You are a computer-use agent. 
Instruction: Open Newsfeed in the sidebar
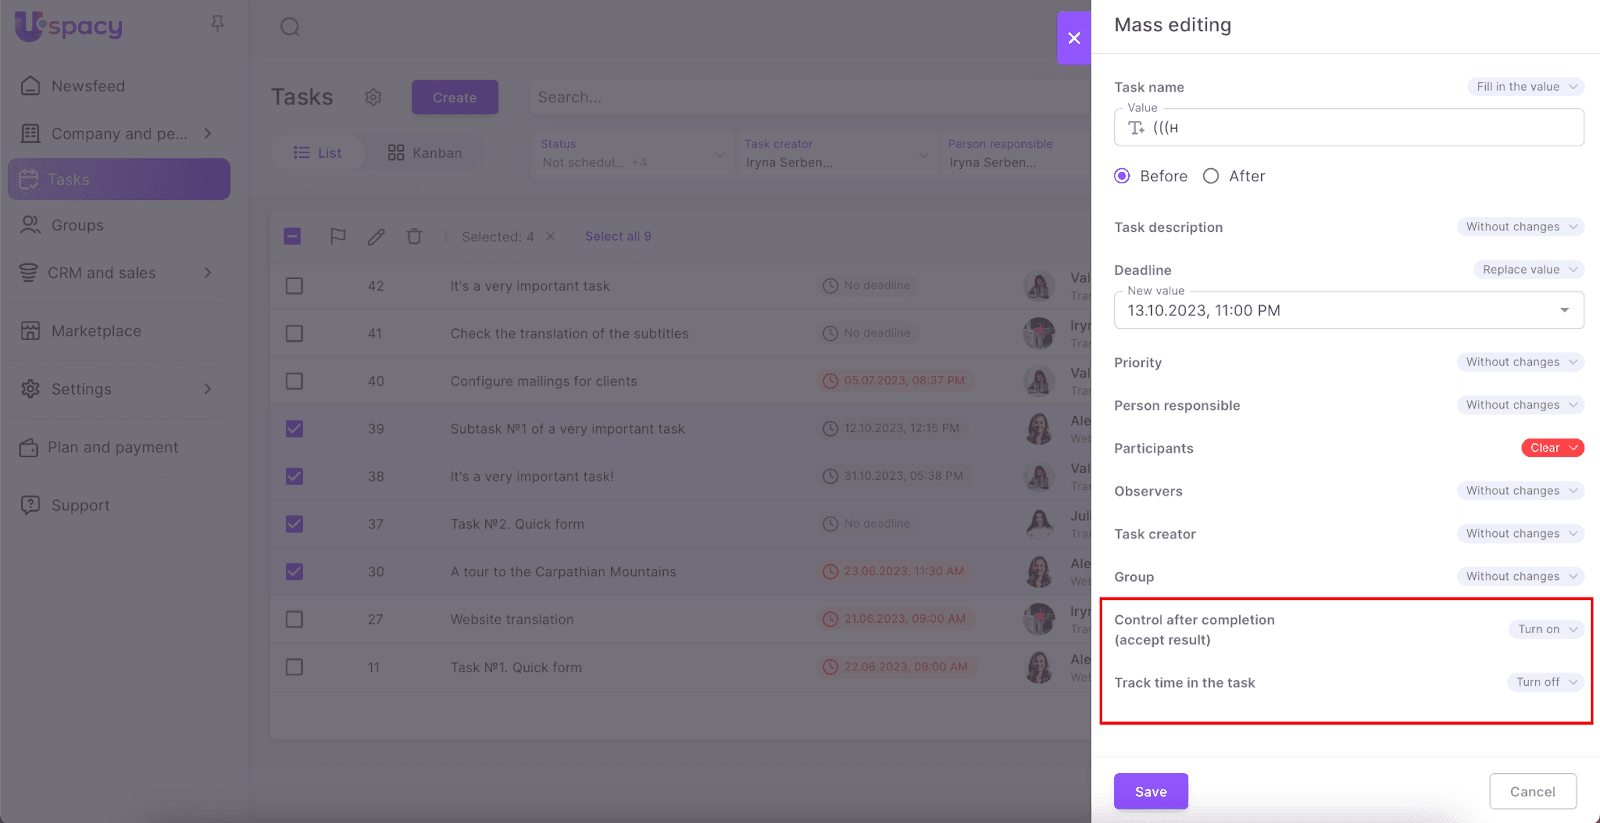pyautogui.click(x=88, y=86)
